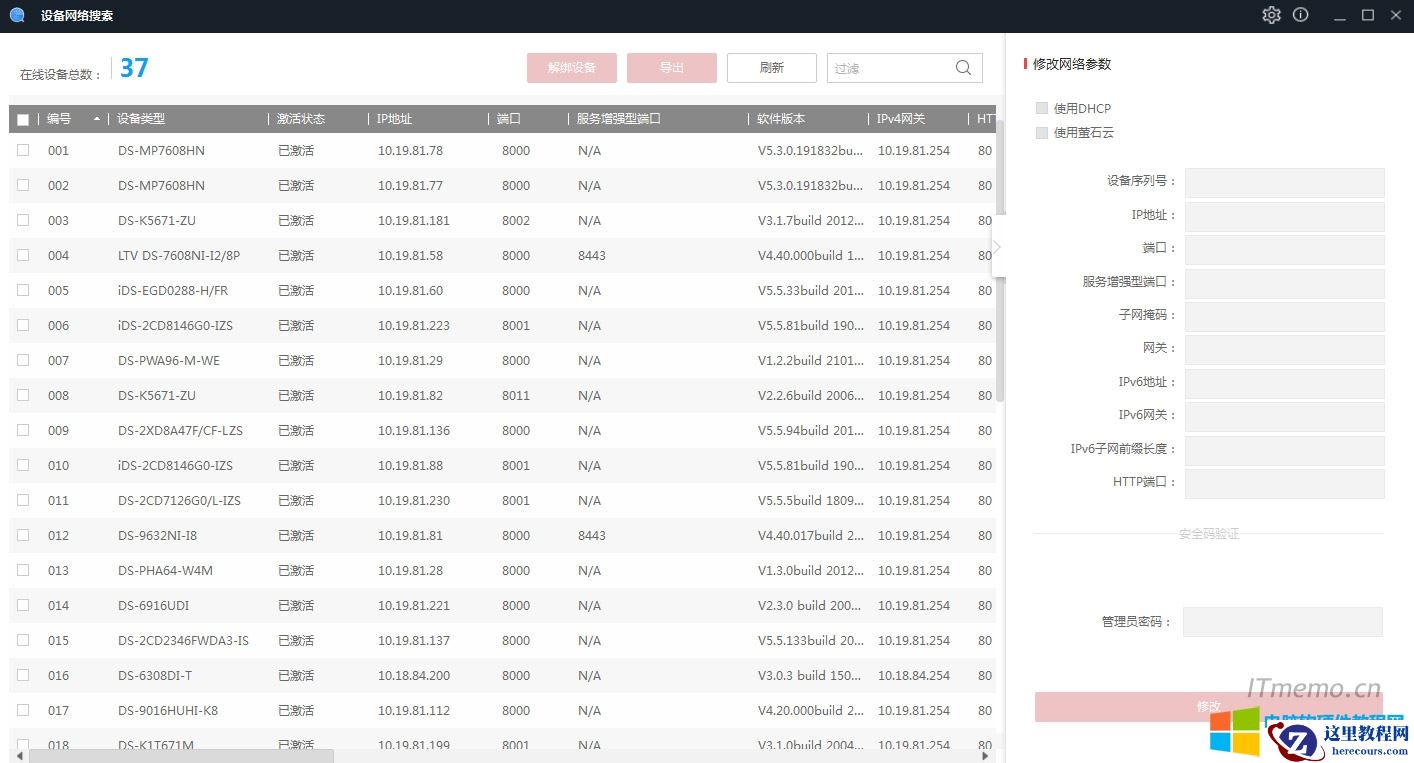Click the 管理员密码 input field
The width and height of the screenshot is (1414, 763).
tap(1282, 622)
